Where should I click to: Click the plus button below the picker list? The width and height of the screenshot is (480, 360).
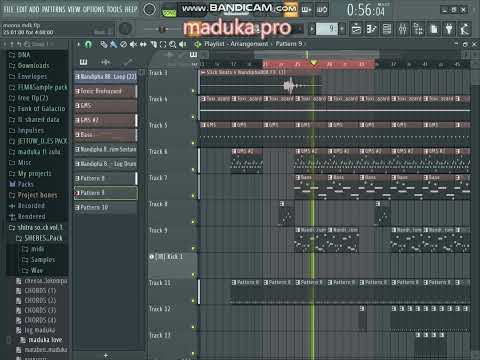point(106,355)
